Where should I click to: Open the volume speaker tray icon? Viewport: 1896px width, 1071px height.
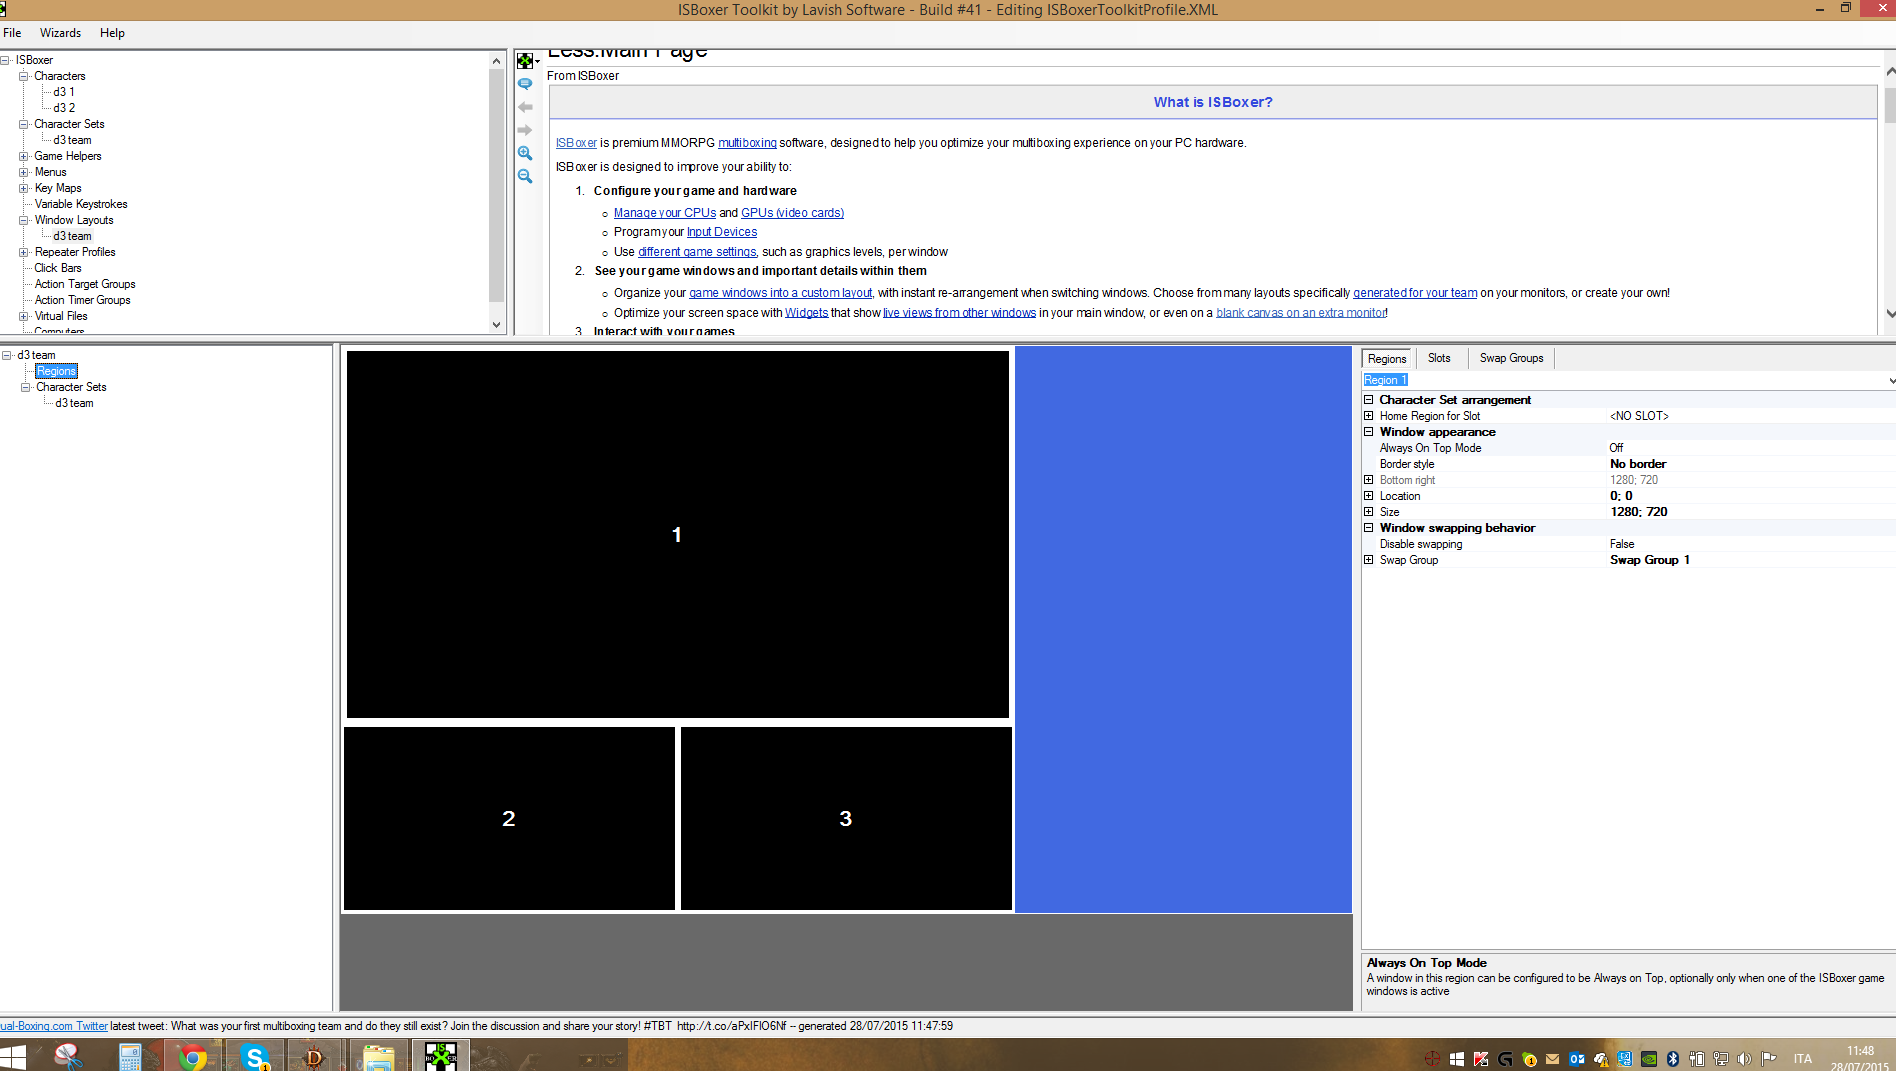point(1745,1059)
